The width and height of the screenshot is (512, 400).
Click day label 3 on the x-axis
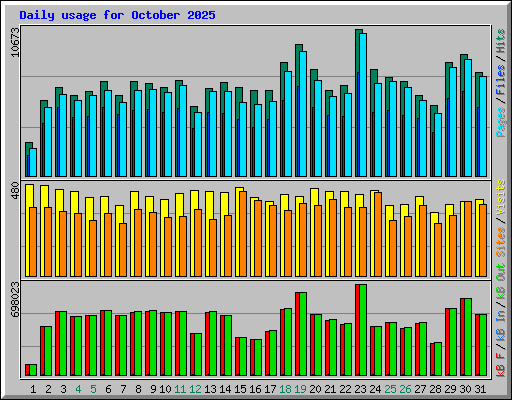(x=63, y=389)
